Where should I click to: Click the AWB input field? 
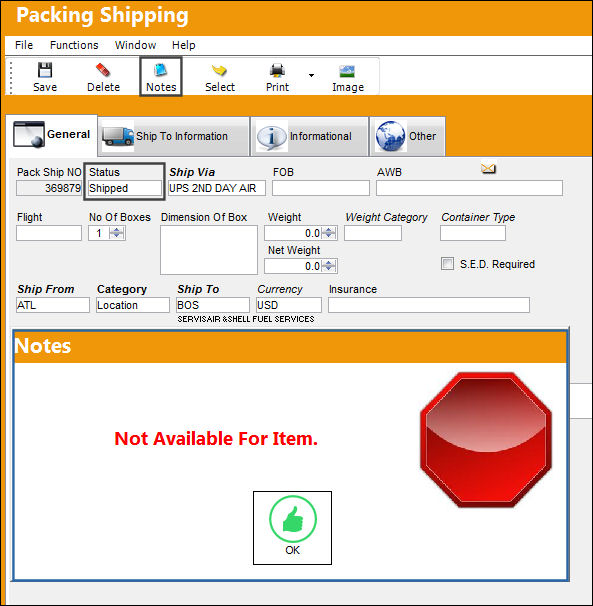tap(469, 188)
